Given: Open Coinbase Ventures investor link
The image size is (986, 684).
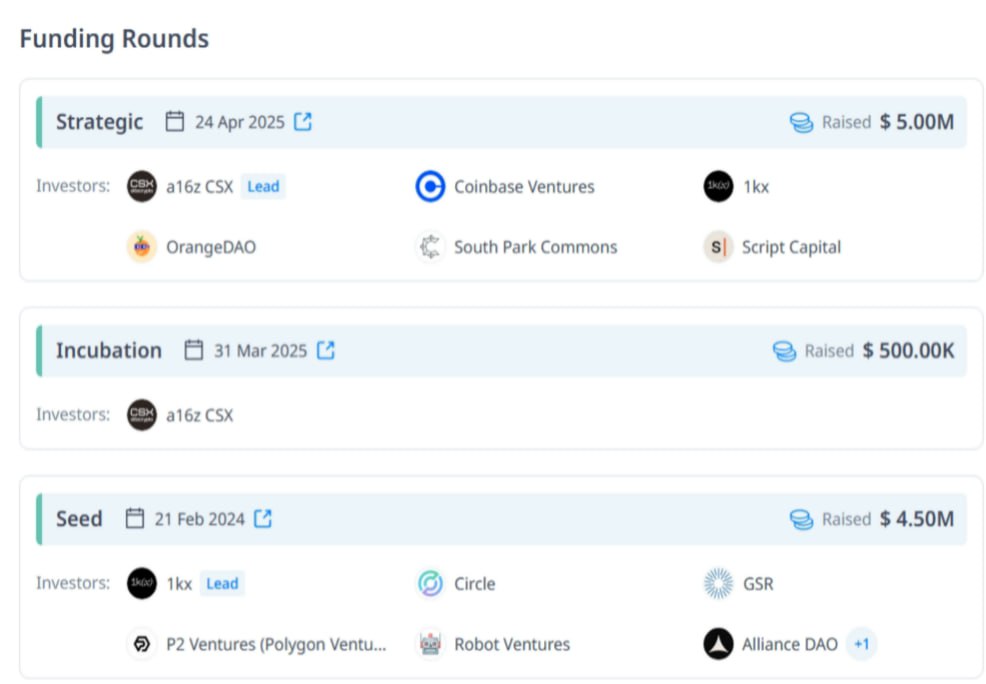Looking at the screenshot, I should (524, 187).
